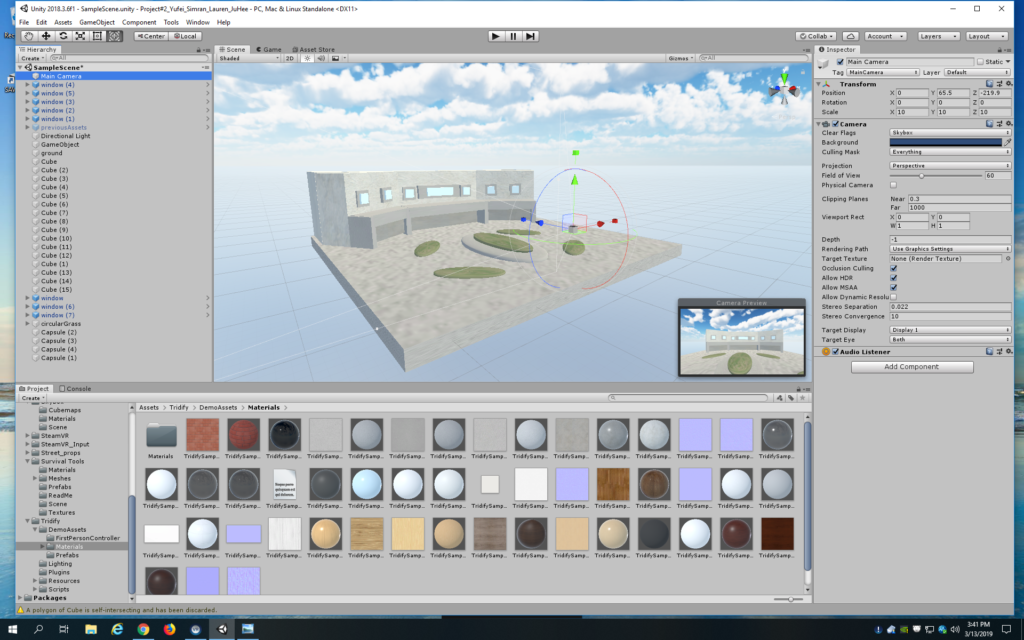Screen dimensions: 1024x640
Task: Open the Audio Listener gear settings icon
Action: click(x=1009, y=351)
